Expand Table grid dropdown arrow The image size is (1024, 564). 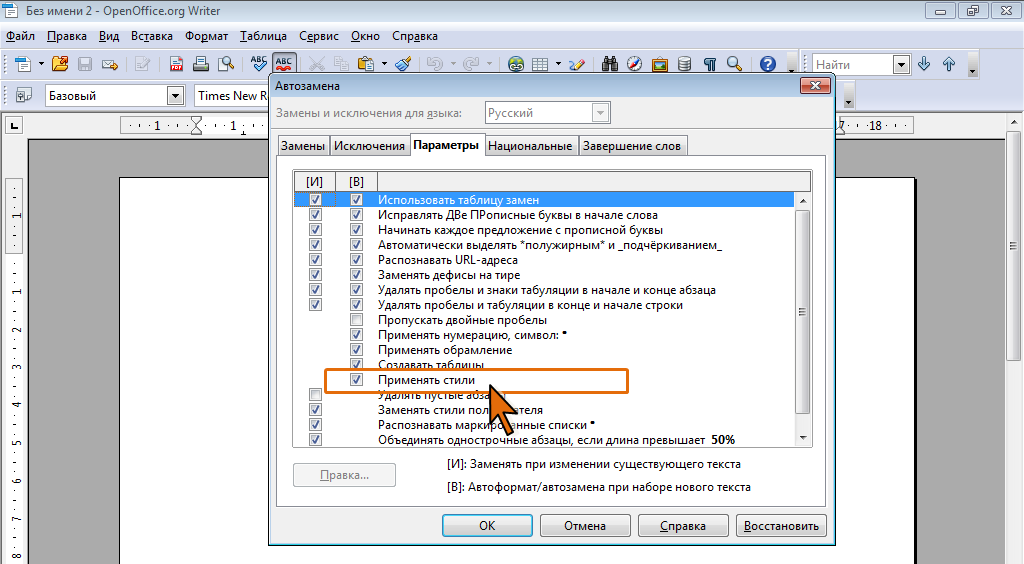coord(558,64)
